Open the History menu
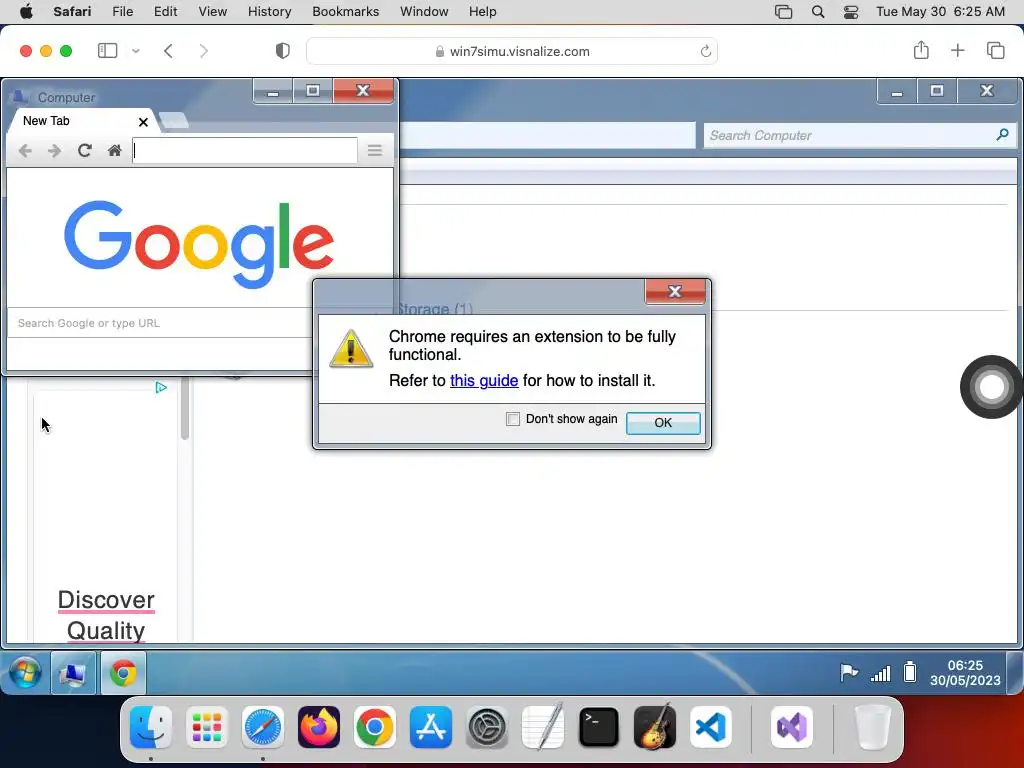The height and width of the screenshot is (768, 1024). tap(269, 12)
